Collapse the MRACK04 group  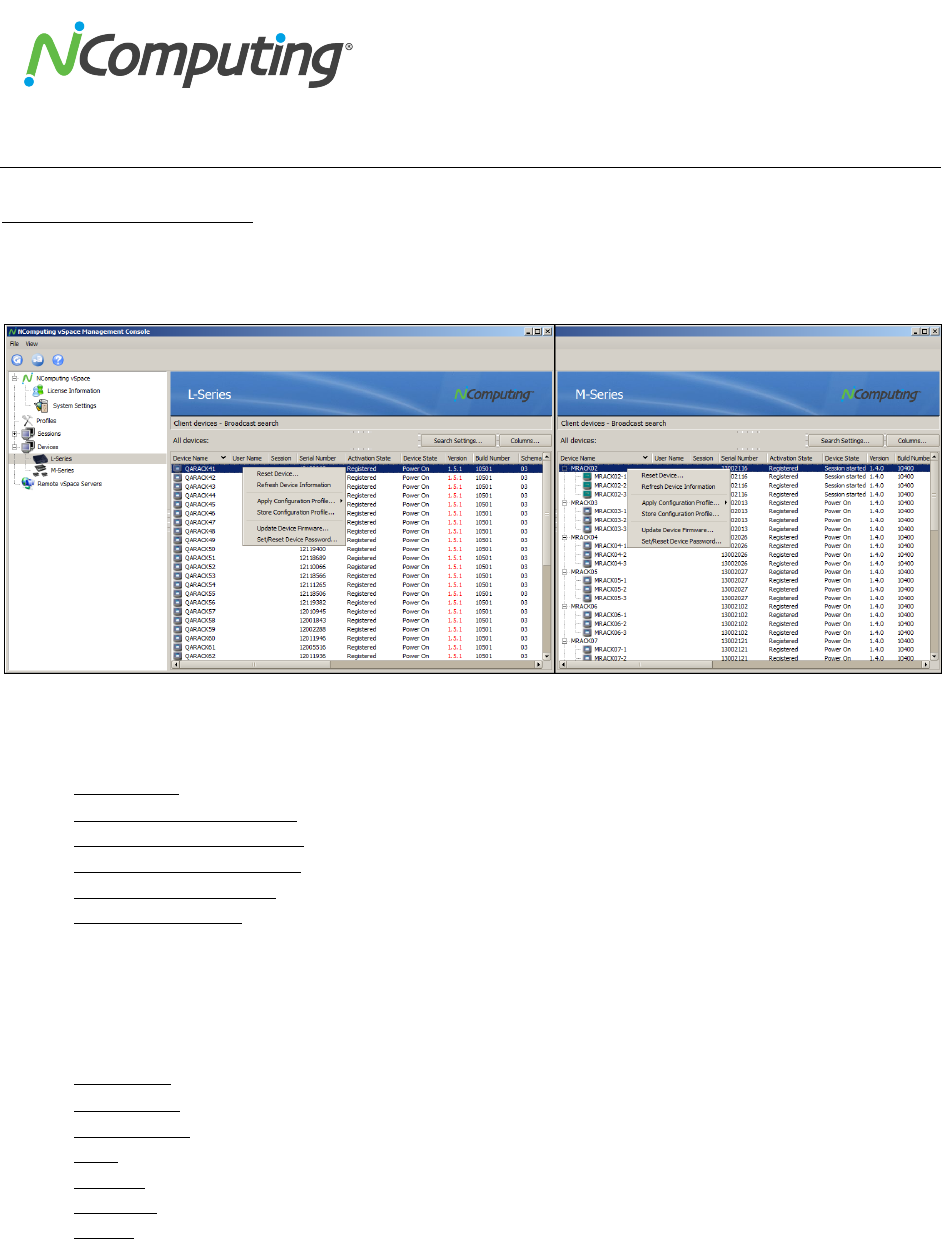tap(565, 537)
